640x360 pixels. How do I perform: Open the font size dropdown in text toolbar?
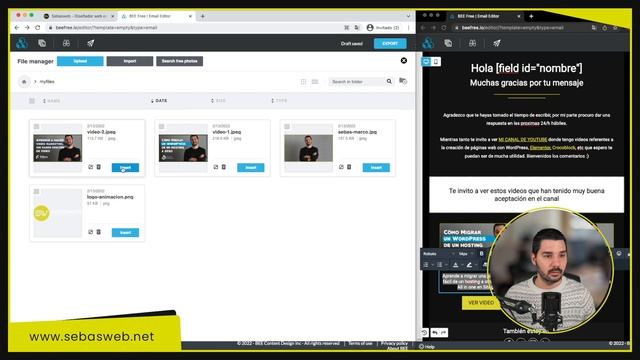pyautogui.click(x=466, y=253)
